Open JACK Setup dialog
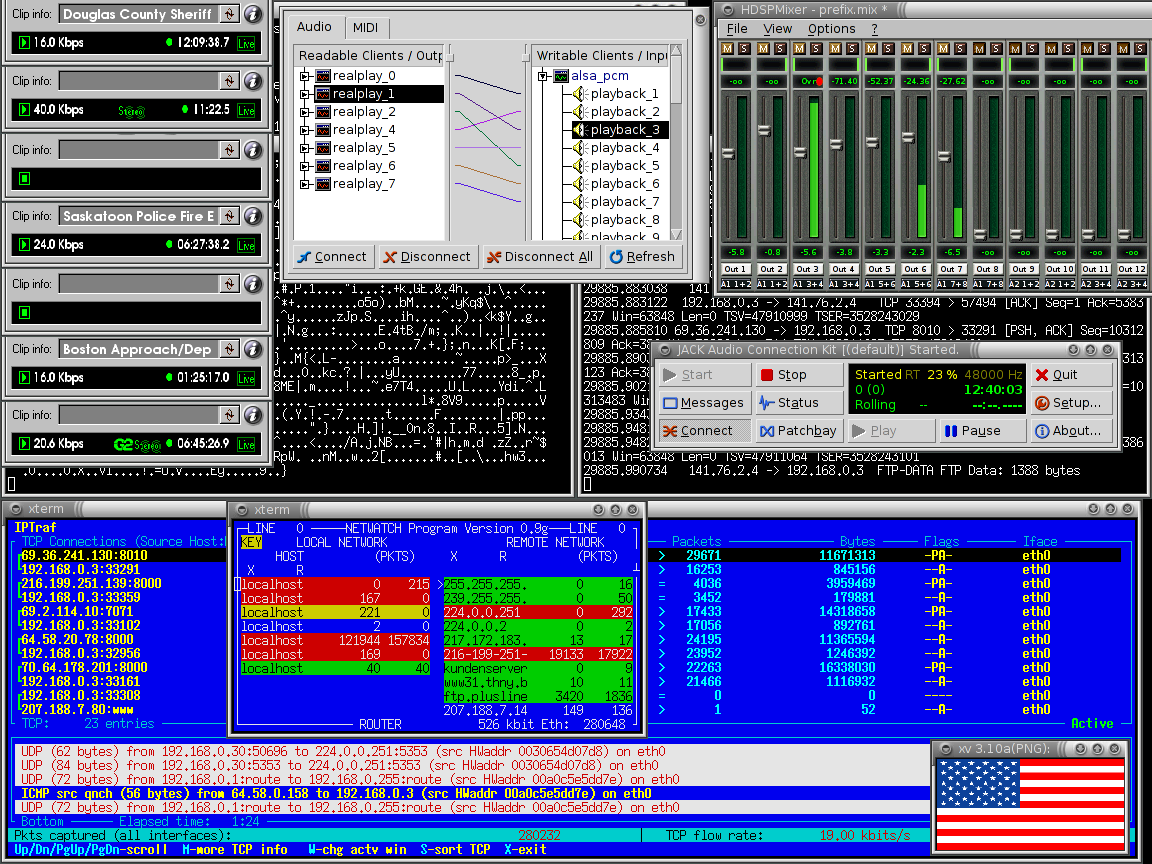Screen dimensions: 1152x864 coord(1071,403)
